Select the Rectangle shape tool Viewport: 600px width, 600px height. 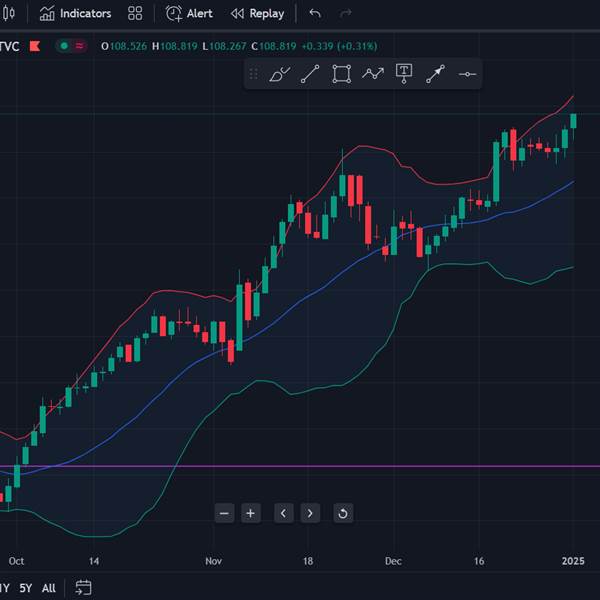tap(341, 73)
